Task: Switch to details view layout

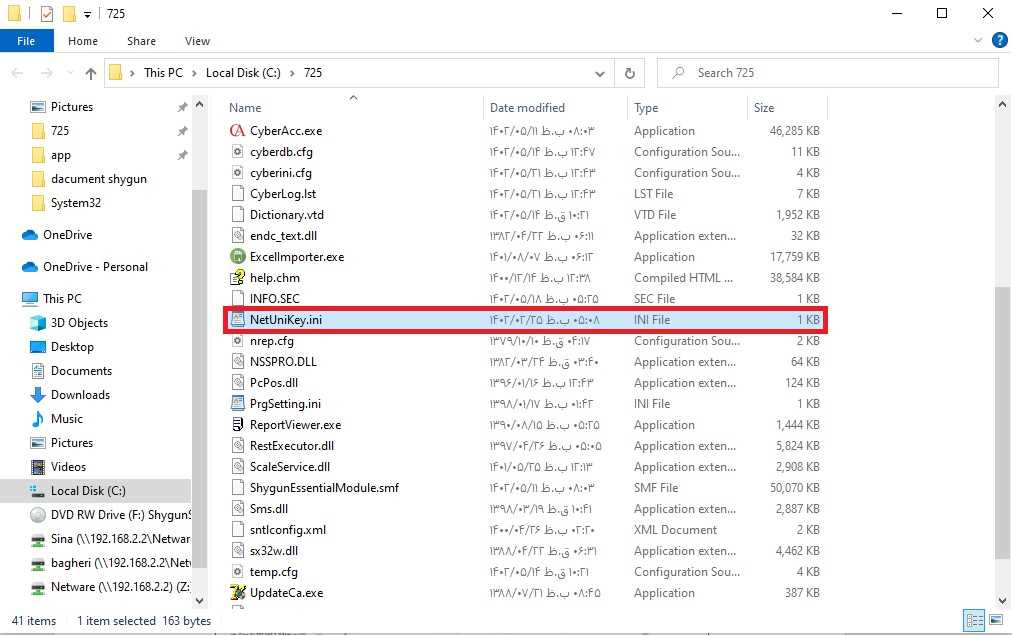Action: coord(973,620)
